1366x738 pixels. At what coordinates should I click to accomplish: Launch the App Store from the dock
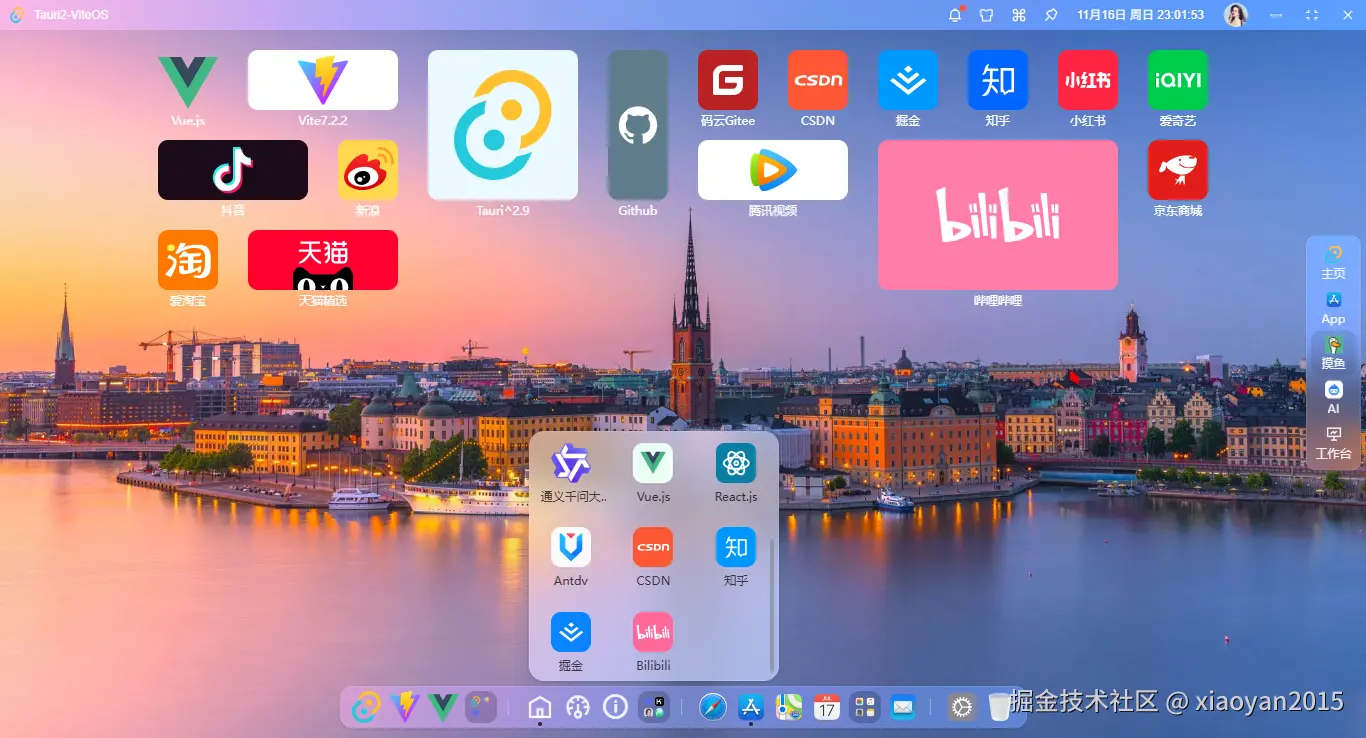pyautogui.click(x=751, y=707)
